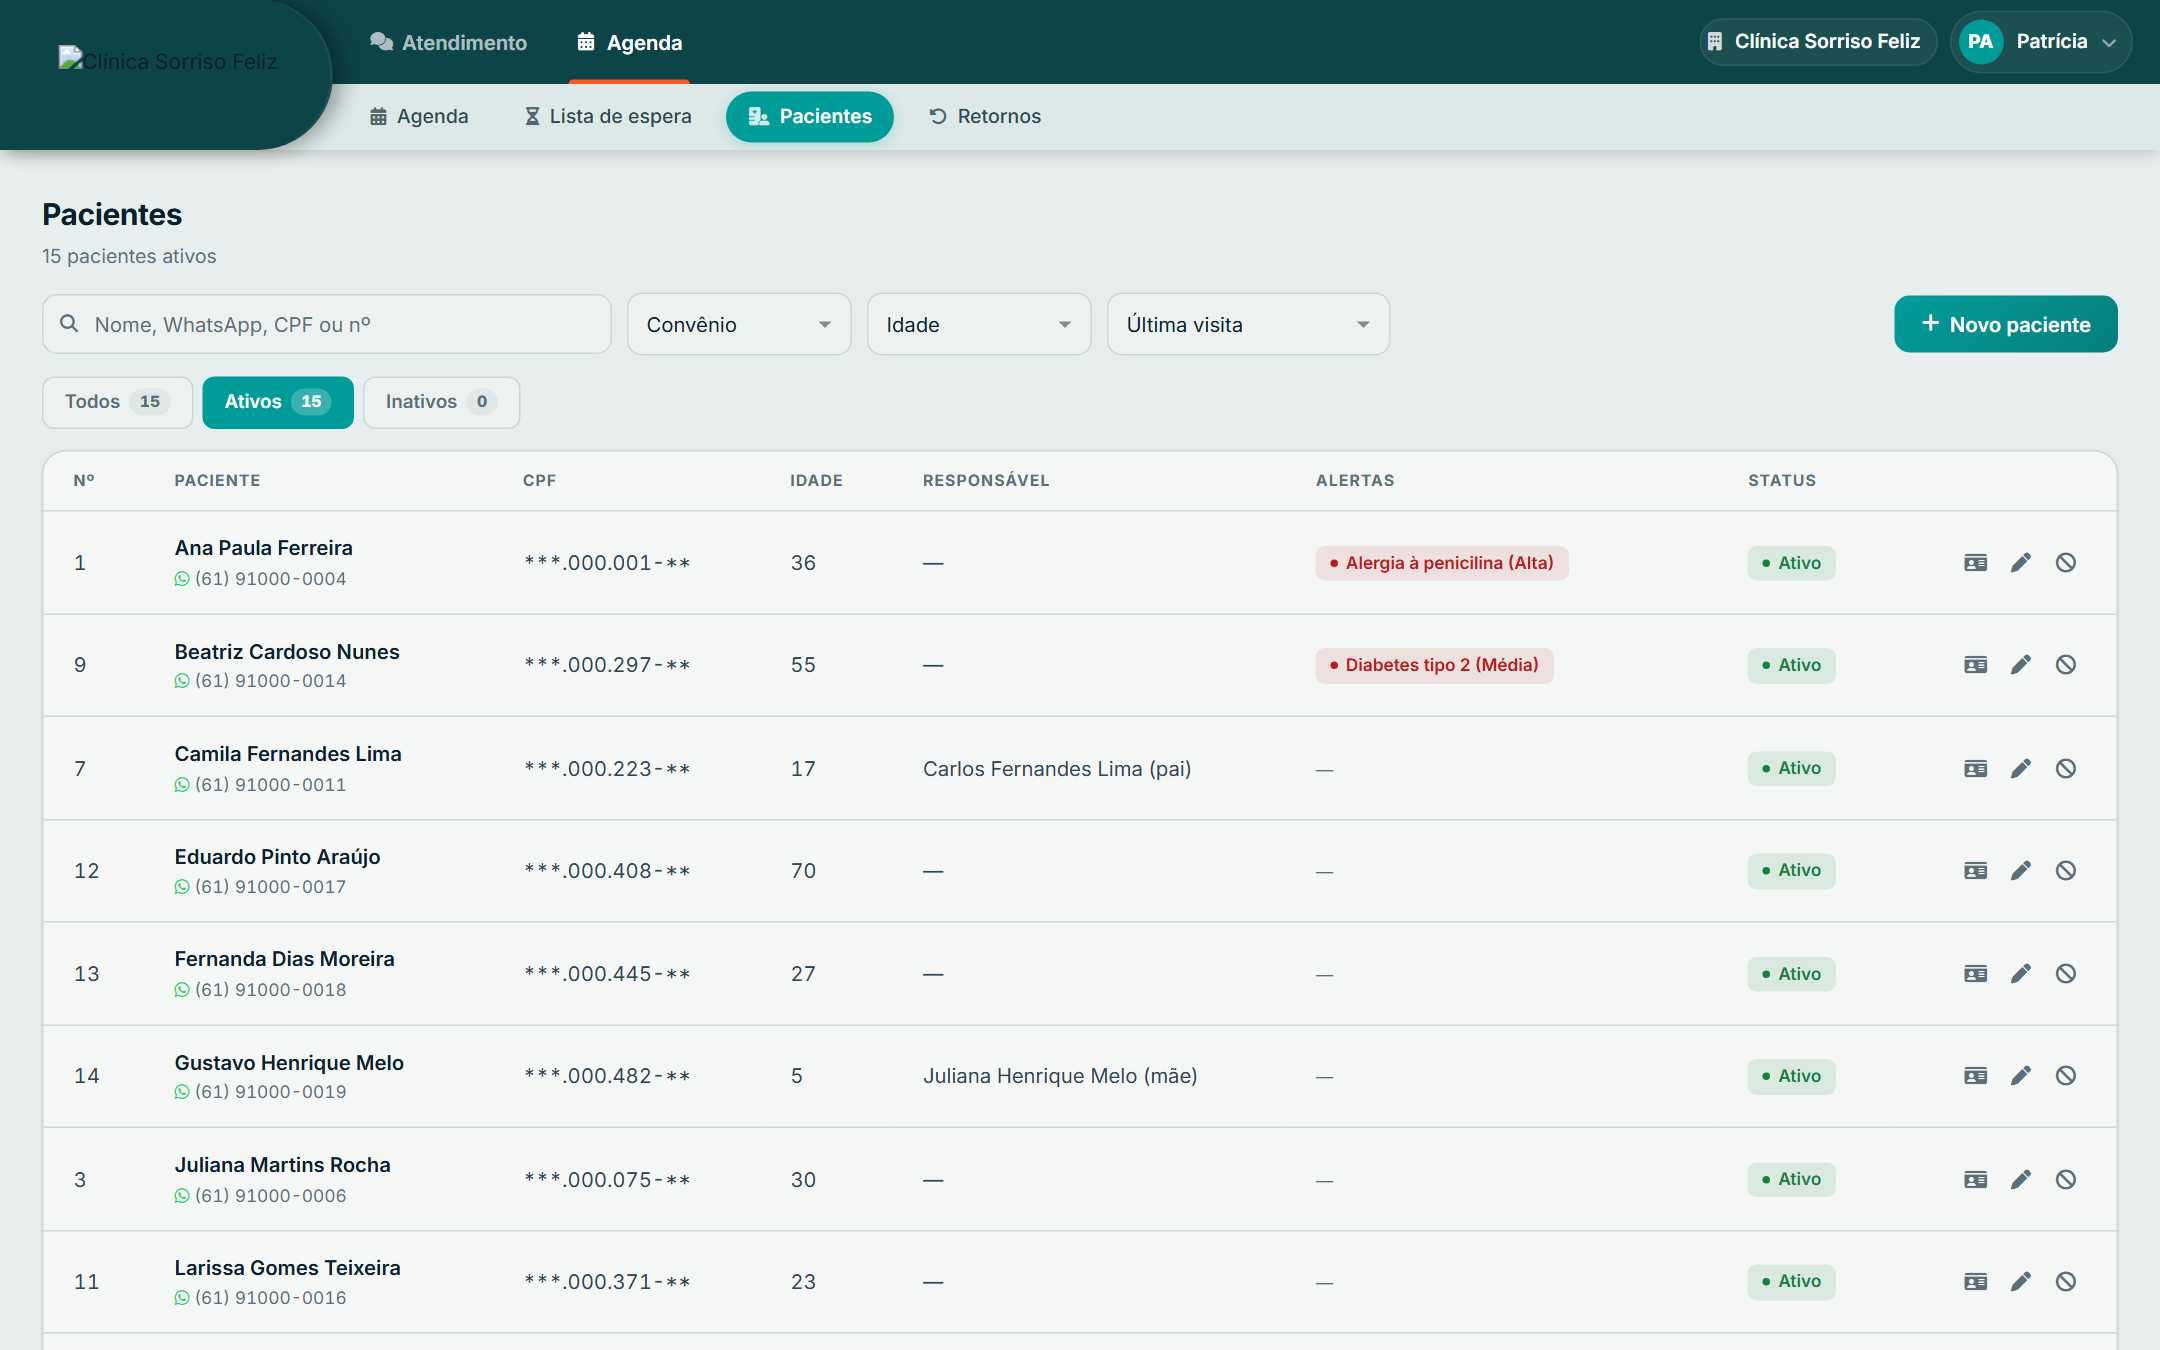Open the Agenda top navigation item

(630, 43)
